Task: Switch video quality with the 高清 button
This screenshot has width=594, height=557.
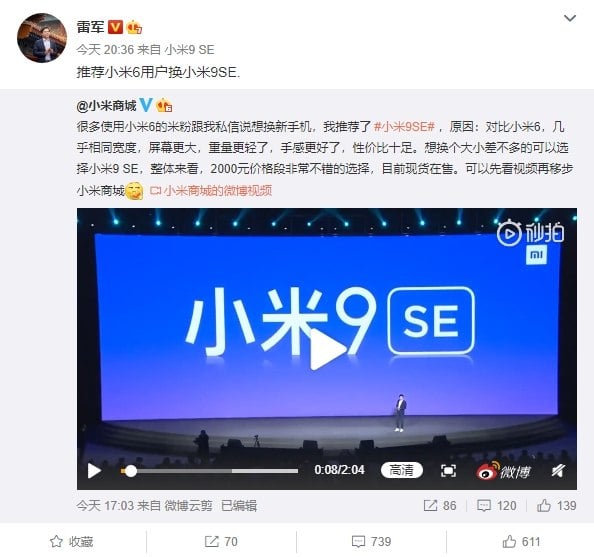Action: pyautogui.click(x=402, y=470)
